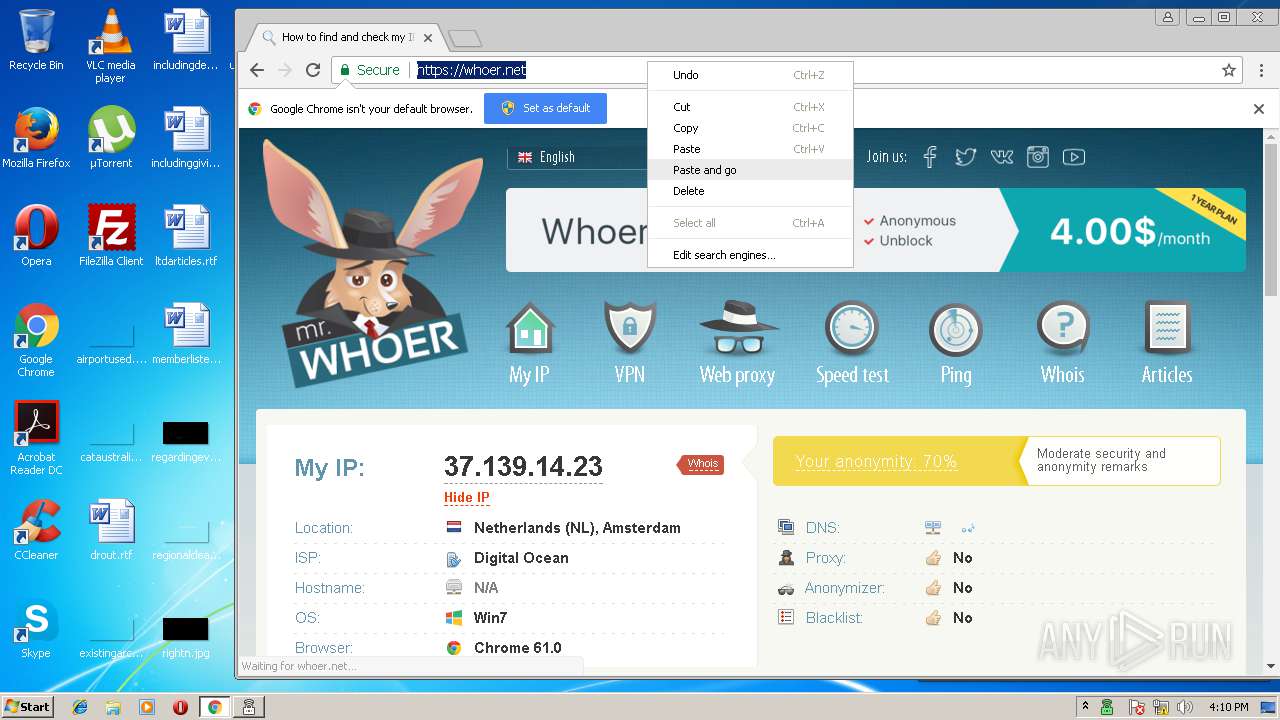The image size is (1280, 720).
Task: Open English language selector
Action: (578, 157)
